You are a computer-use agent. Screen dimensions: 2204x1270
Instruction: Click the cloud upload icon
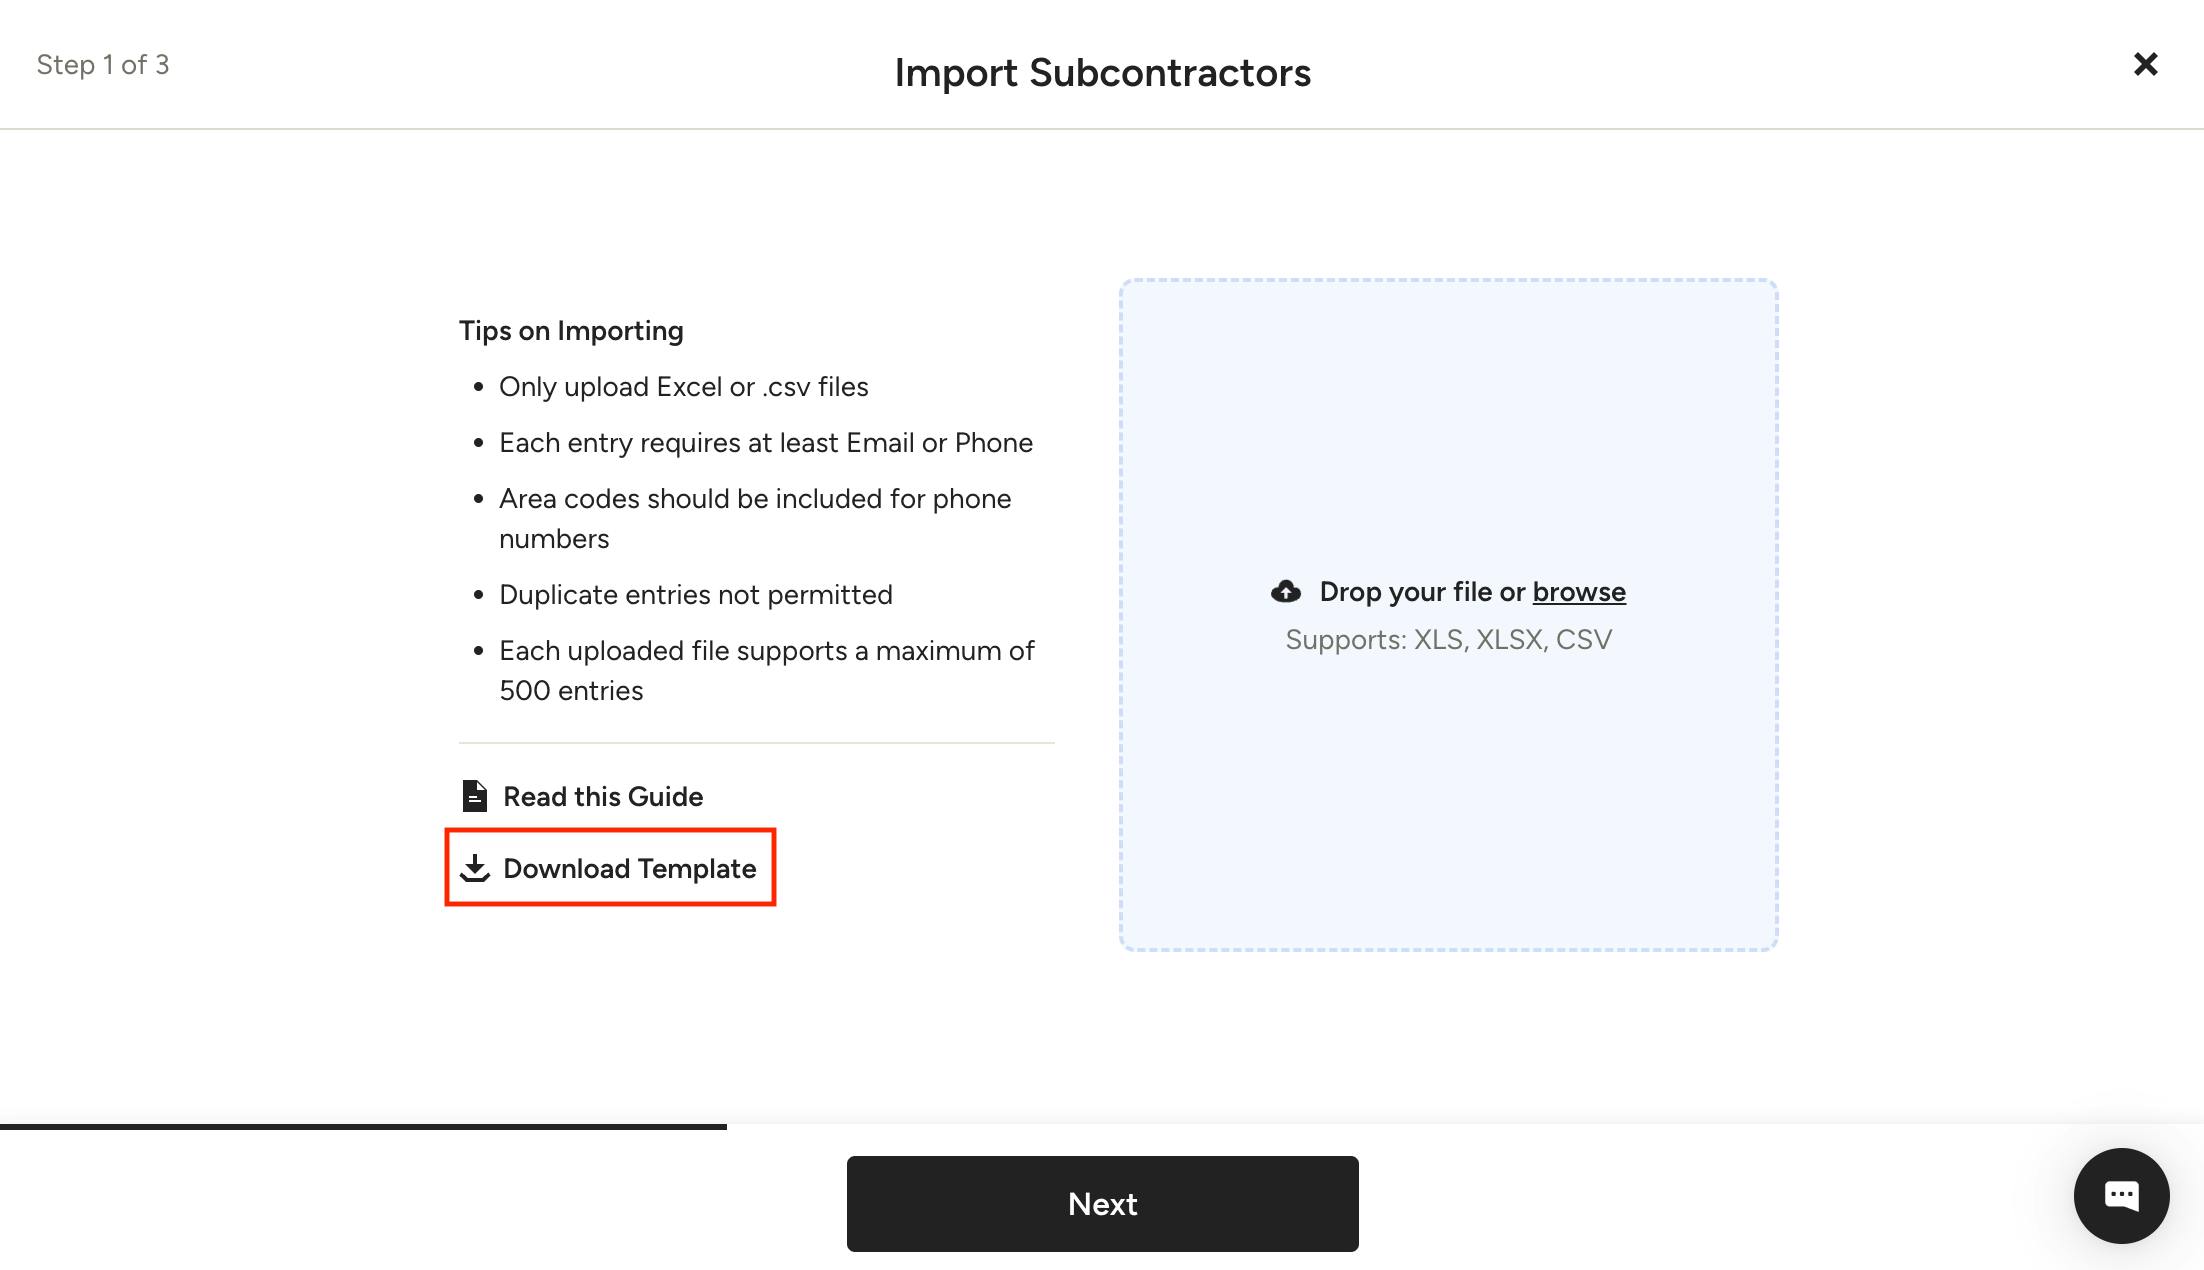(1286, 592)
